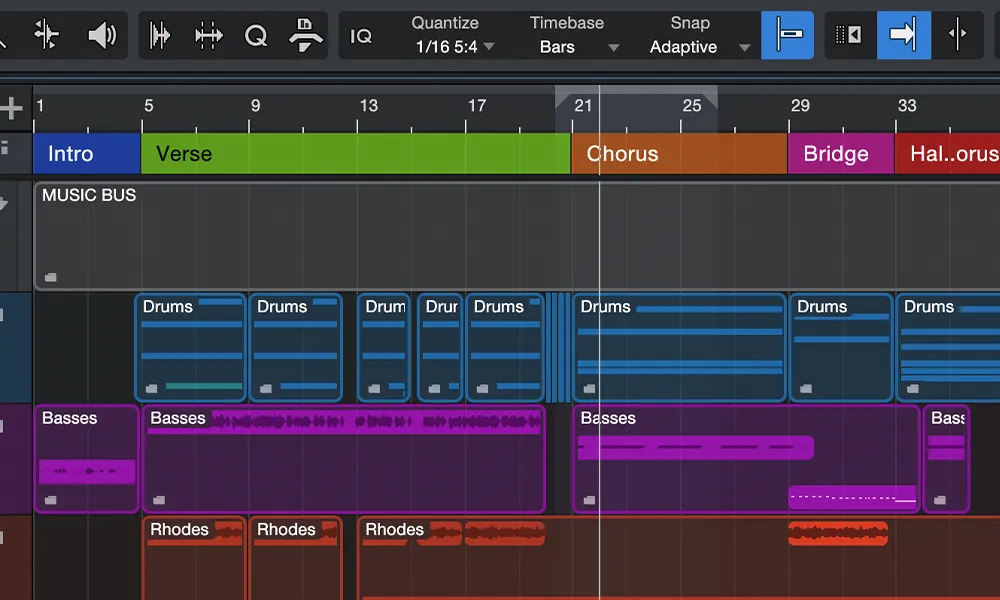Select the green Verse section block
This screenshot has height=600, width=1000.
tap(355, 154)
